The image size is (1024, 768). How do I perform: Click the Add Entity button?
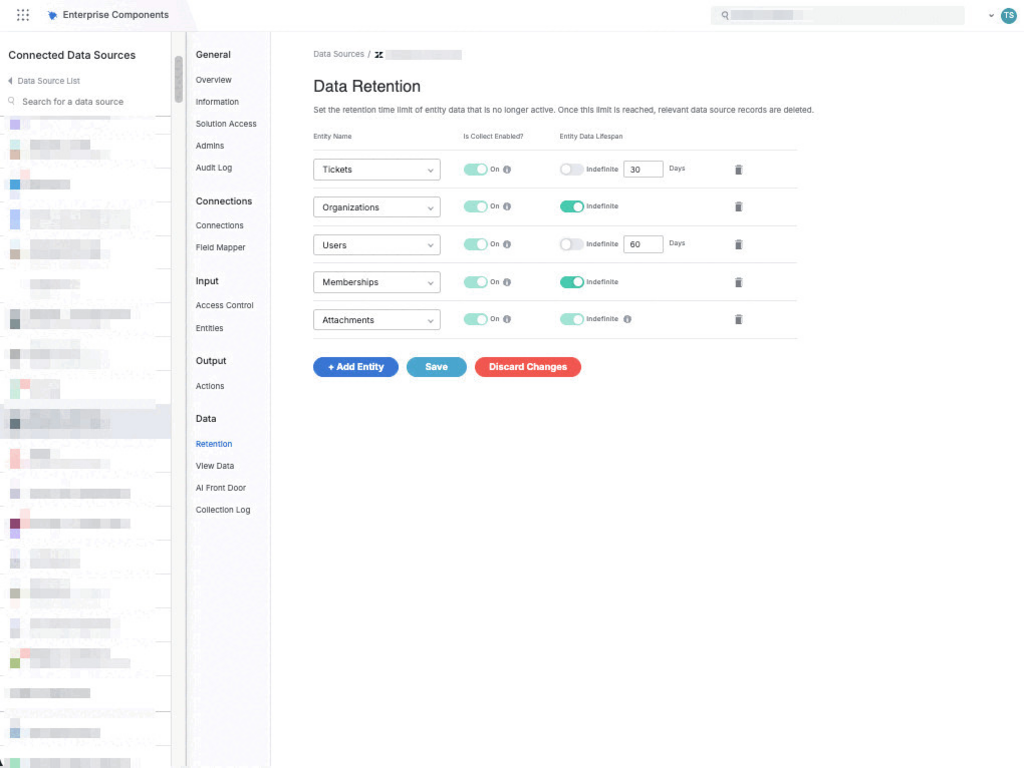355,367
